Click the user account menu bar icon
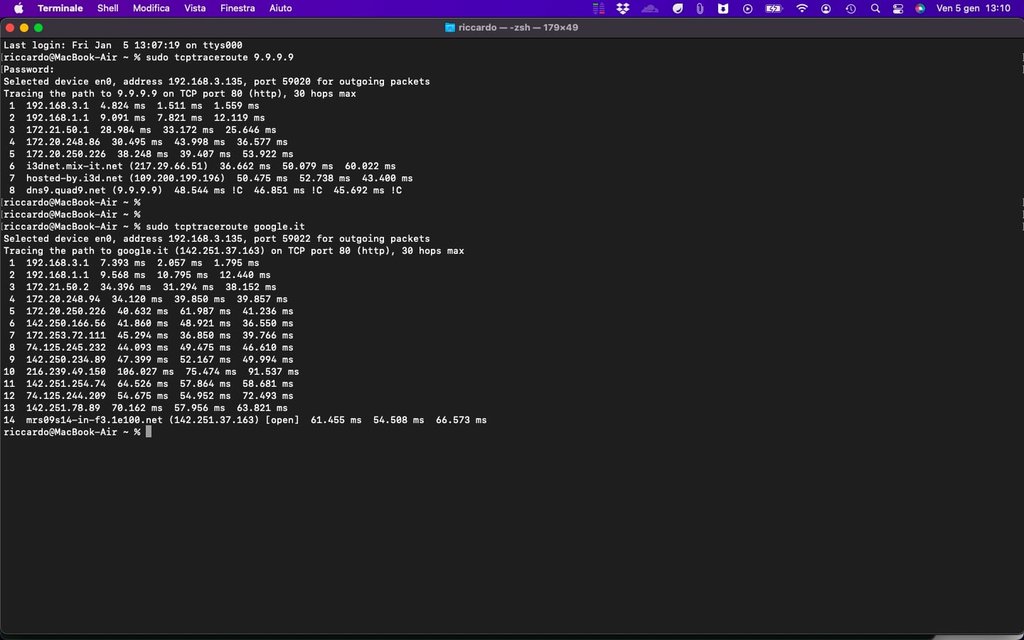The width and height of the screenshot is (1024, 640). click(826, 8)
